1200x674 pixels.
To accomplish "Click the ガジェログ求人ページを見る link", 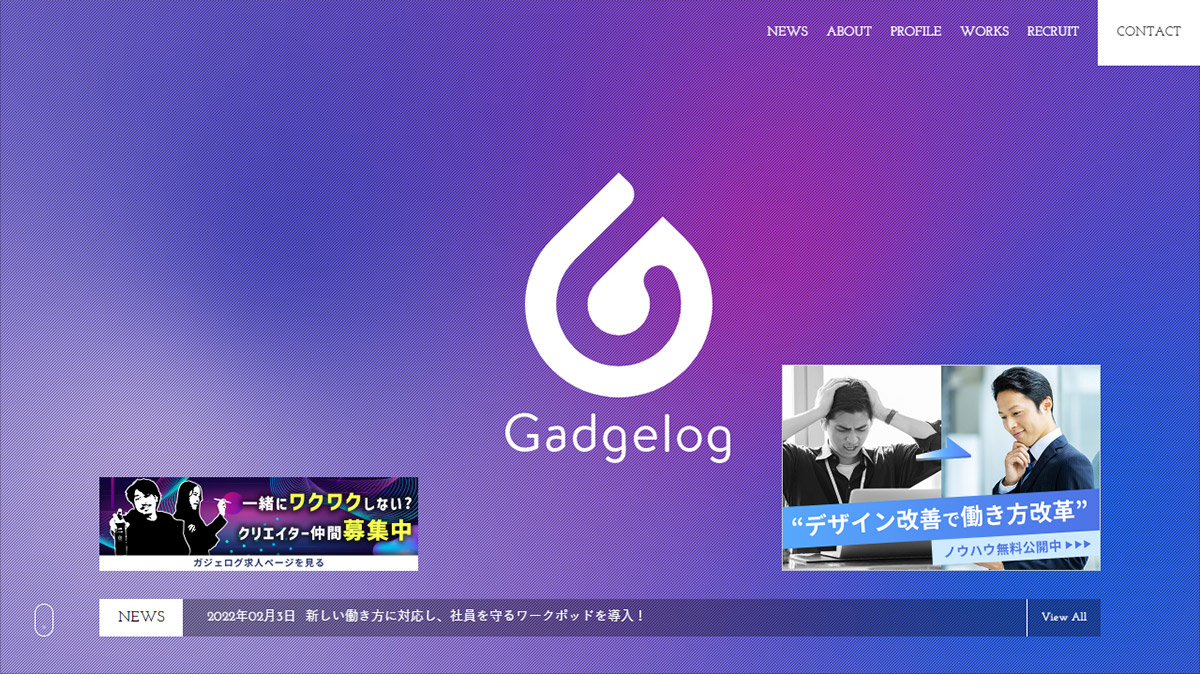I will pos(259,563).
